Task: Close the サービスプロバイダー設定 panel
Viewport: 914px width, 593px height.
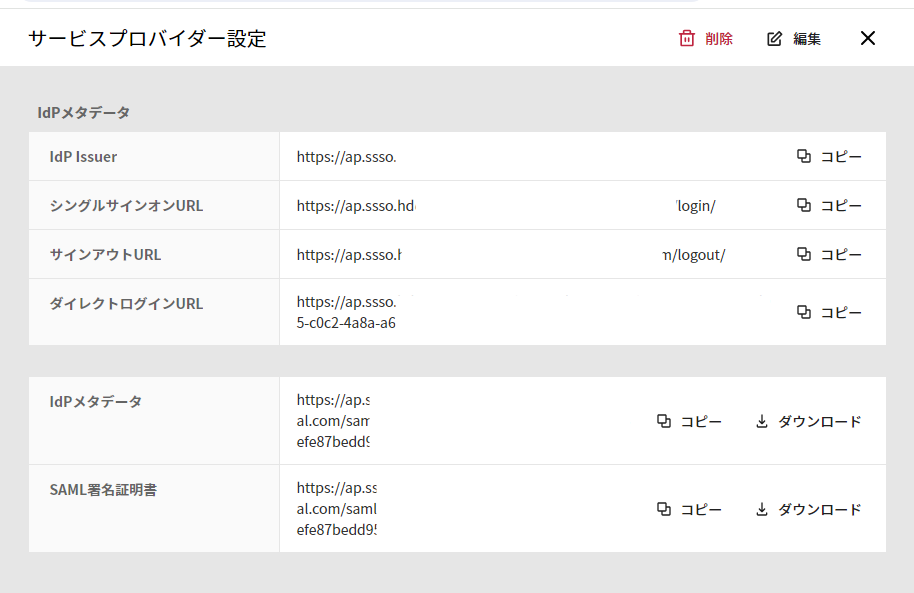Action: tap(867, 38)
